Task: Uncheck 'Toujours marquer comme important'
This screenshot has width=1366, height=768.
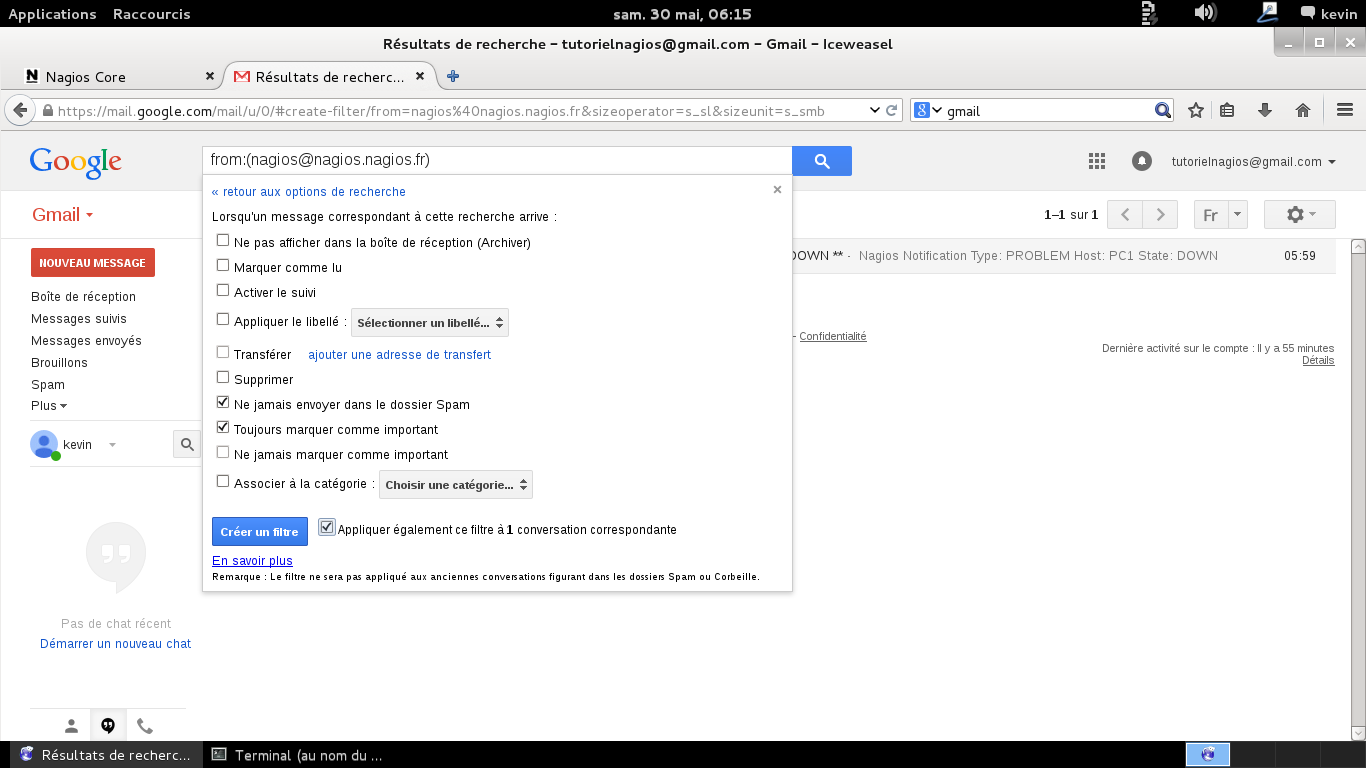Action: [x=223, y=428]
